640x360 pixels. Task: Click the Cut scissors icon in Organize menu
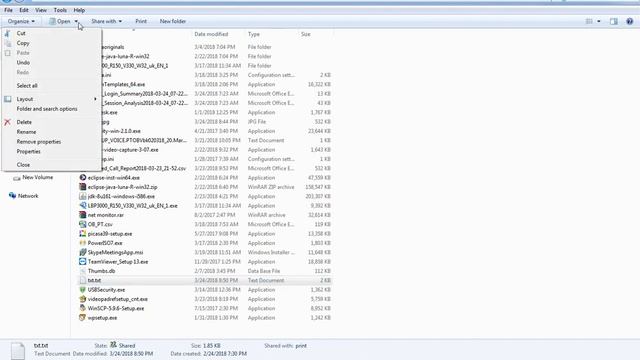[x=7, y=33]
